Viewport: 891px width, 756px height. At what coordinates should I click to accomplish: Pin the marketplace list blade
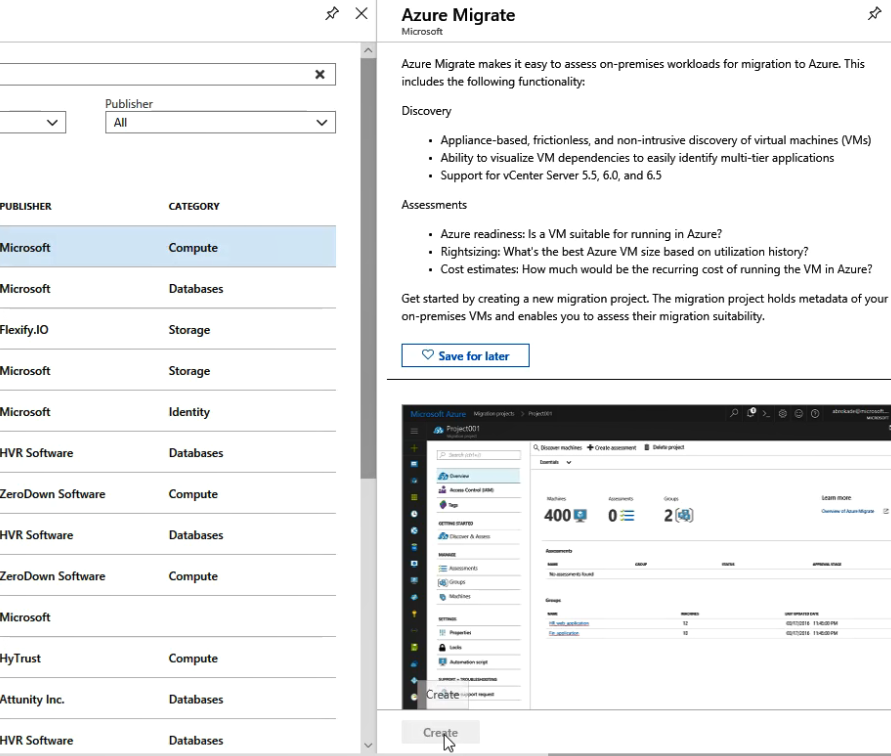click(x=332, y=13)
